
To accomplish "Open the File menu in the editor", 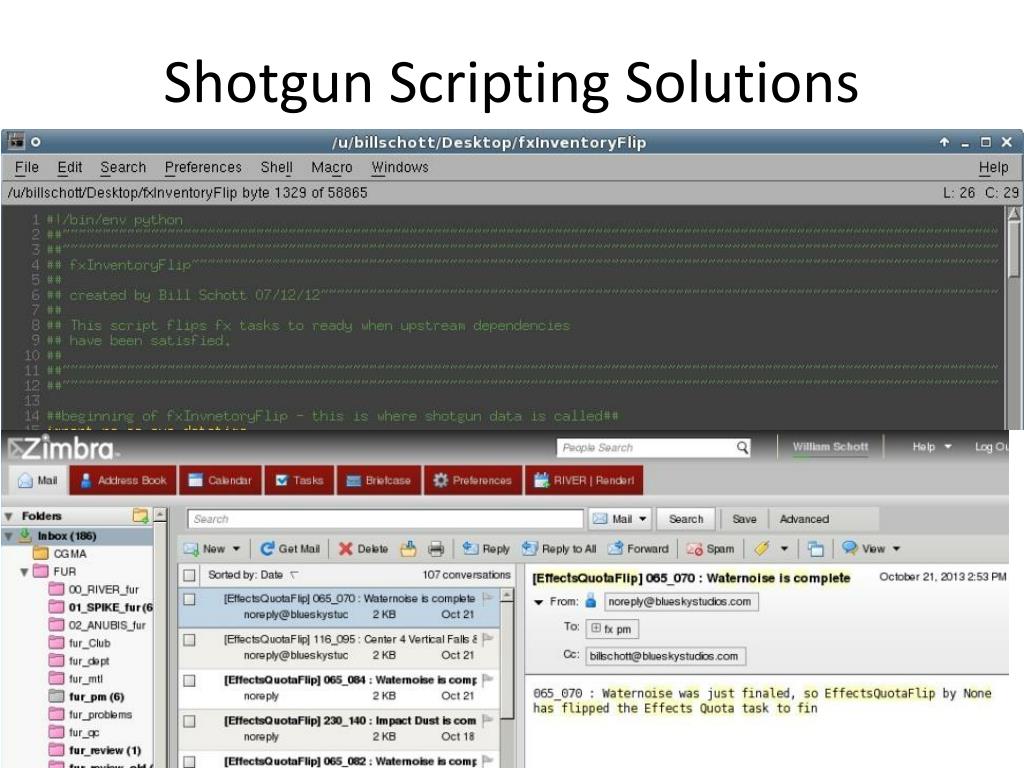I will [x=27, y=167].
